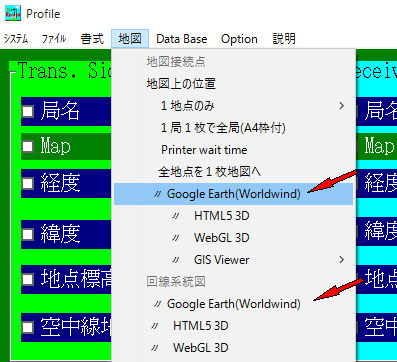397x362 pixels.
Task: Check the Map checkbox on left panel
Action: [x=28, y=146]
